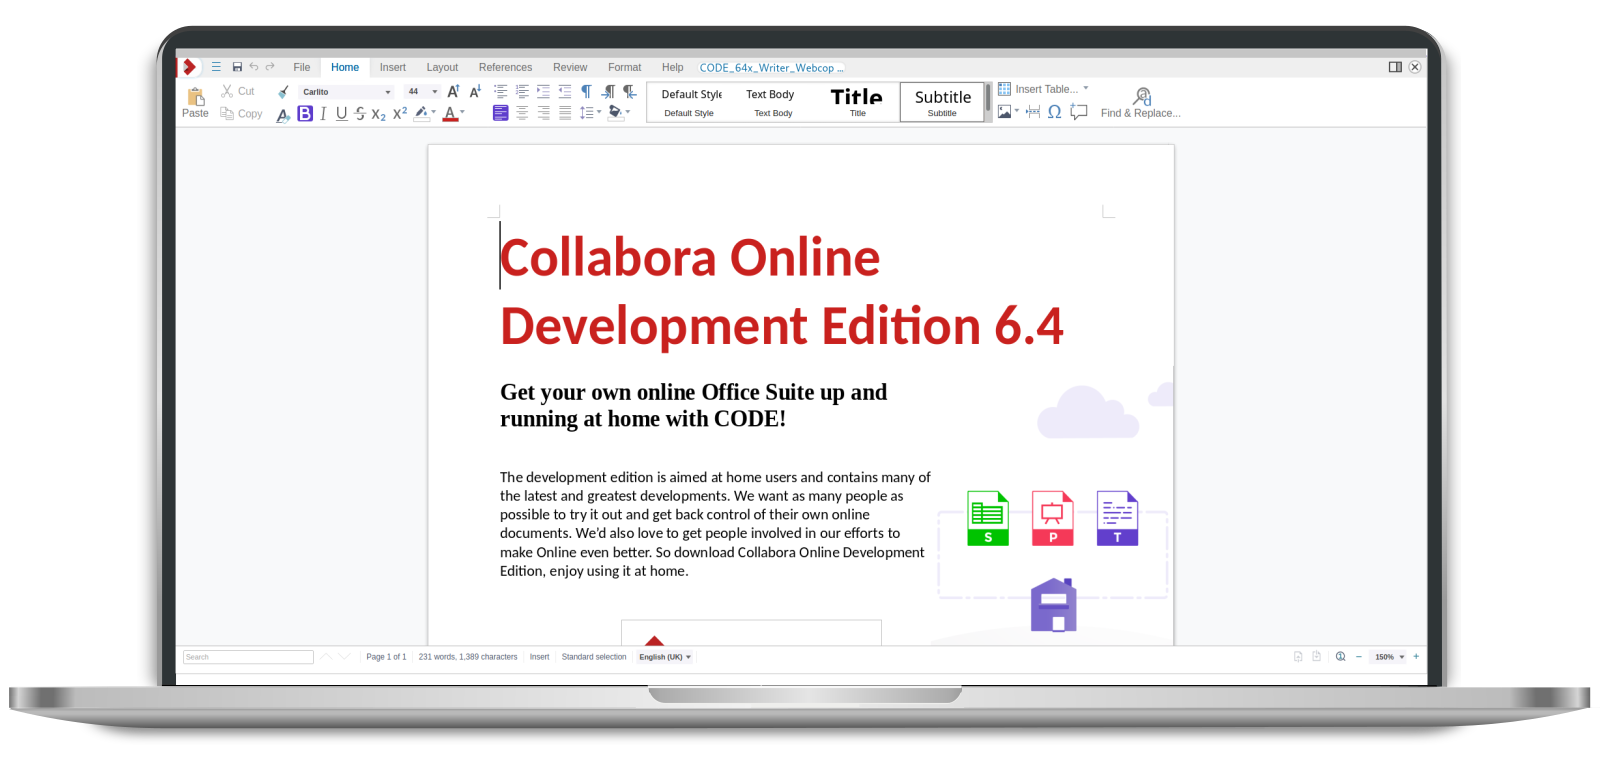Click the Standard selection status item
1600x768 pixels.
point(594,657)
